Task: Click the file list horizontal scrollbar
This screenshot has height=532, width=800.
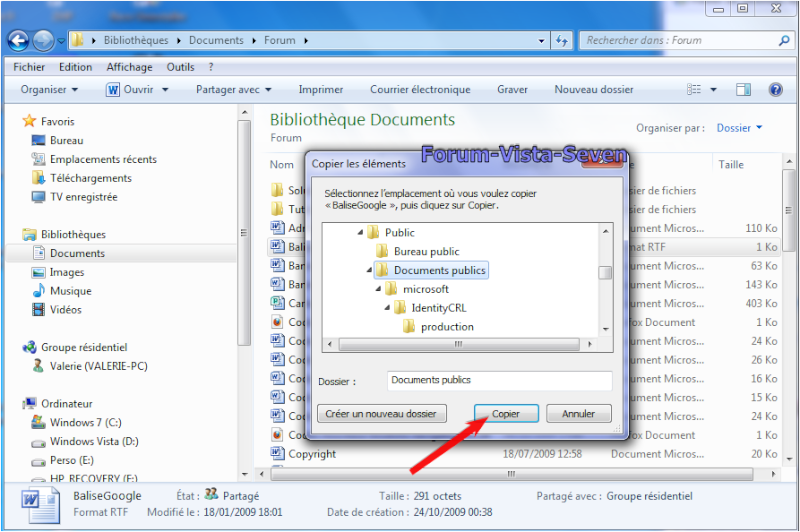Action: click(x=512, y=474)
